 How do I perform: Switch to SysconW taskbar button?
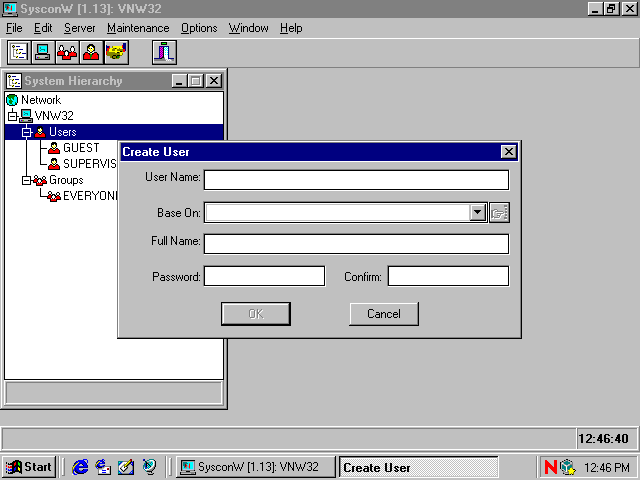point(256,467)
